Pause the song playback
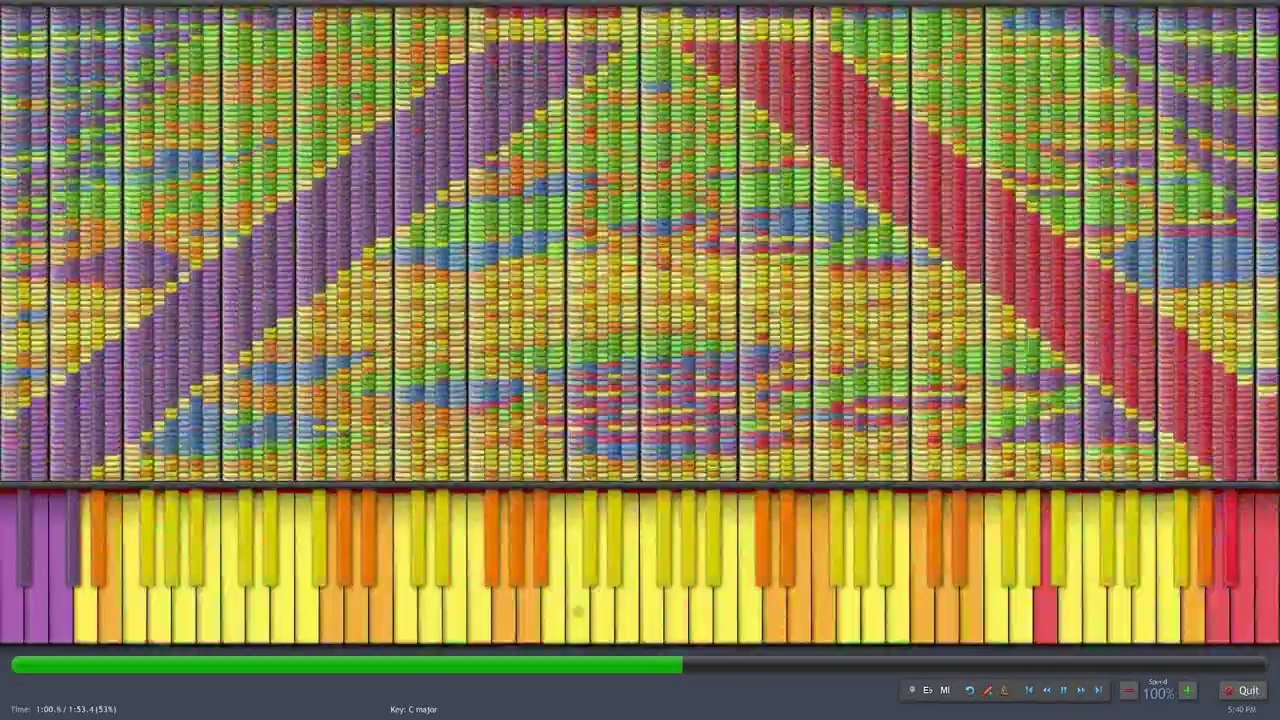Viewport: 1280px width, 720px height. (1063, 690)
